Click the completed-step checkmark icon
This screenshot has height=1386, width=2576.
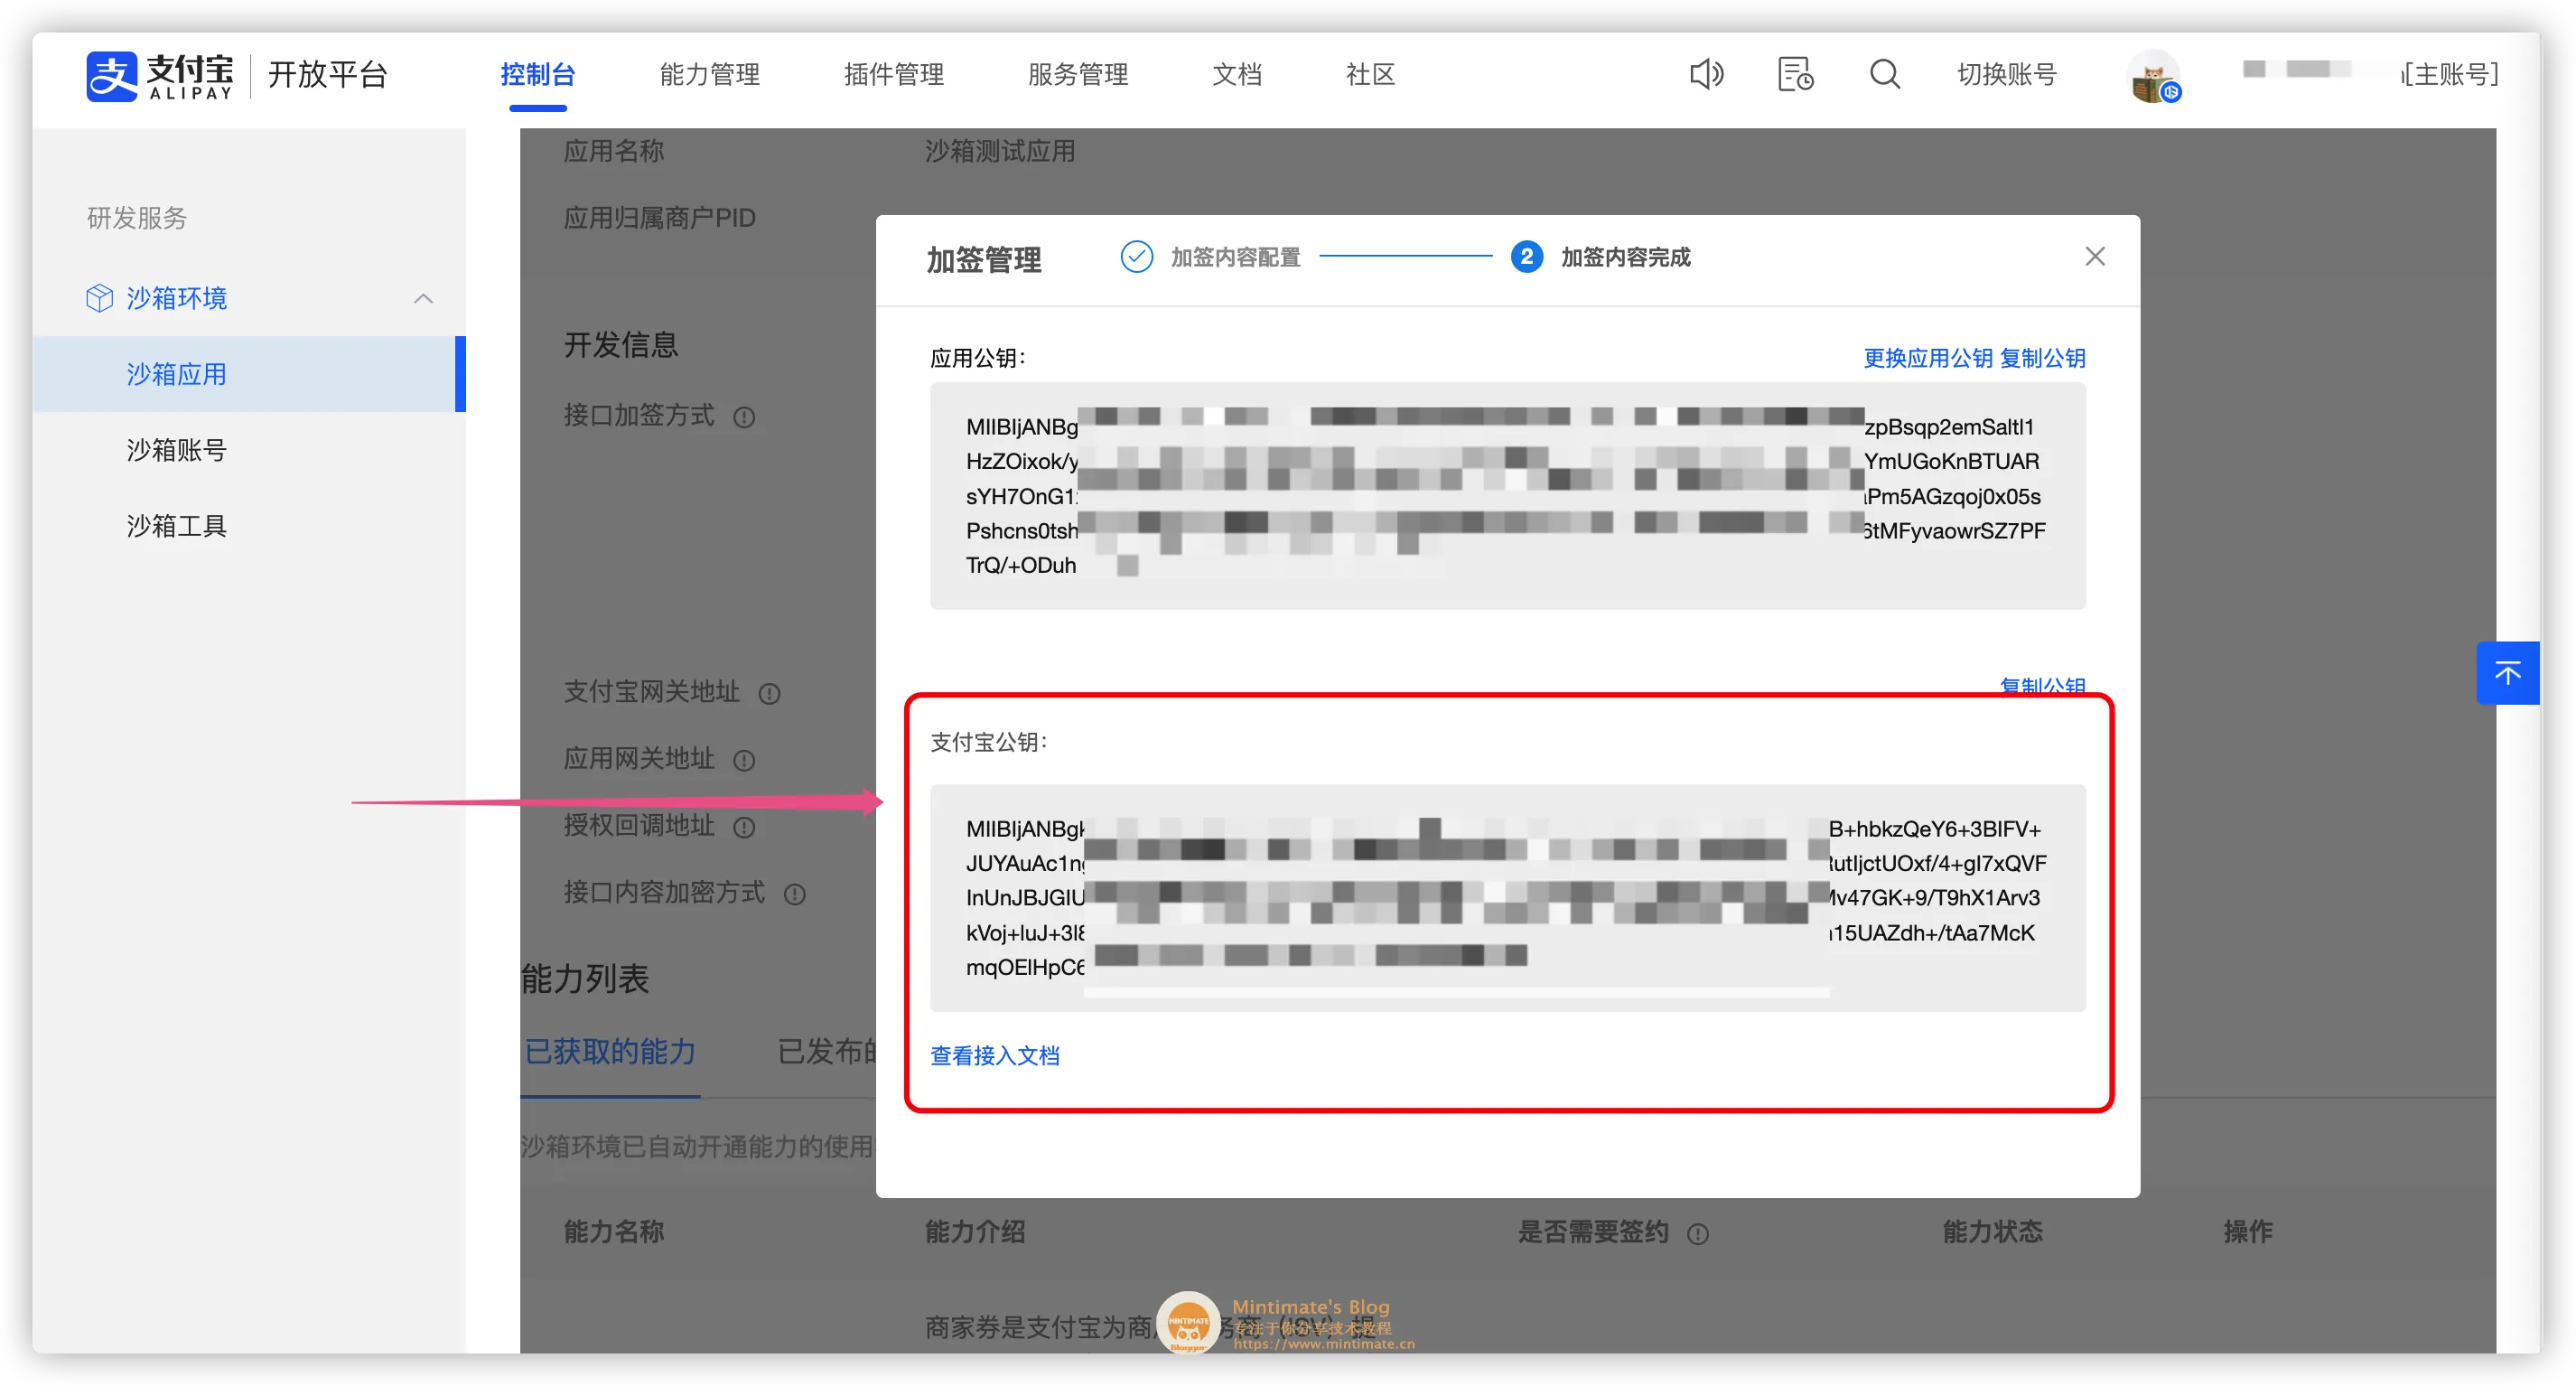[x=1136, y=257]
